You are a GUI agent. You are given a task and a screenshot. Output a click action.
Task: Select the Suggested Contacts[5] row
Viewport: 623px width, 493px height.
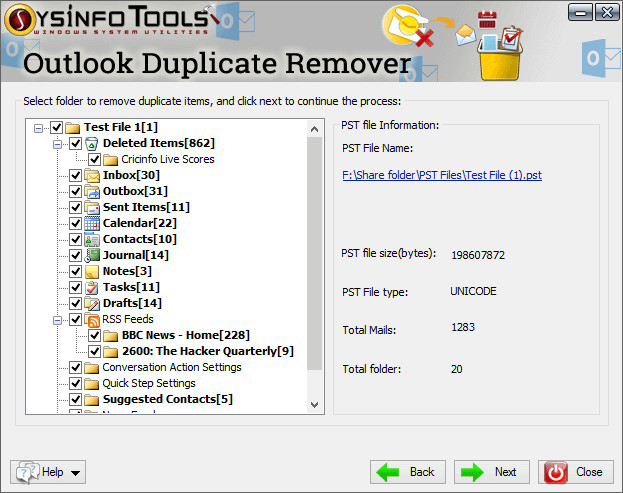pos(167,399)
